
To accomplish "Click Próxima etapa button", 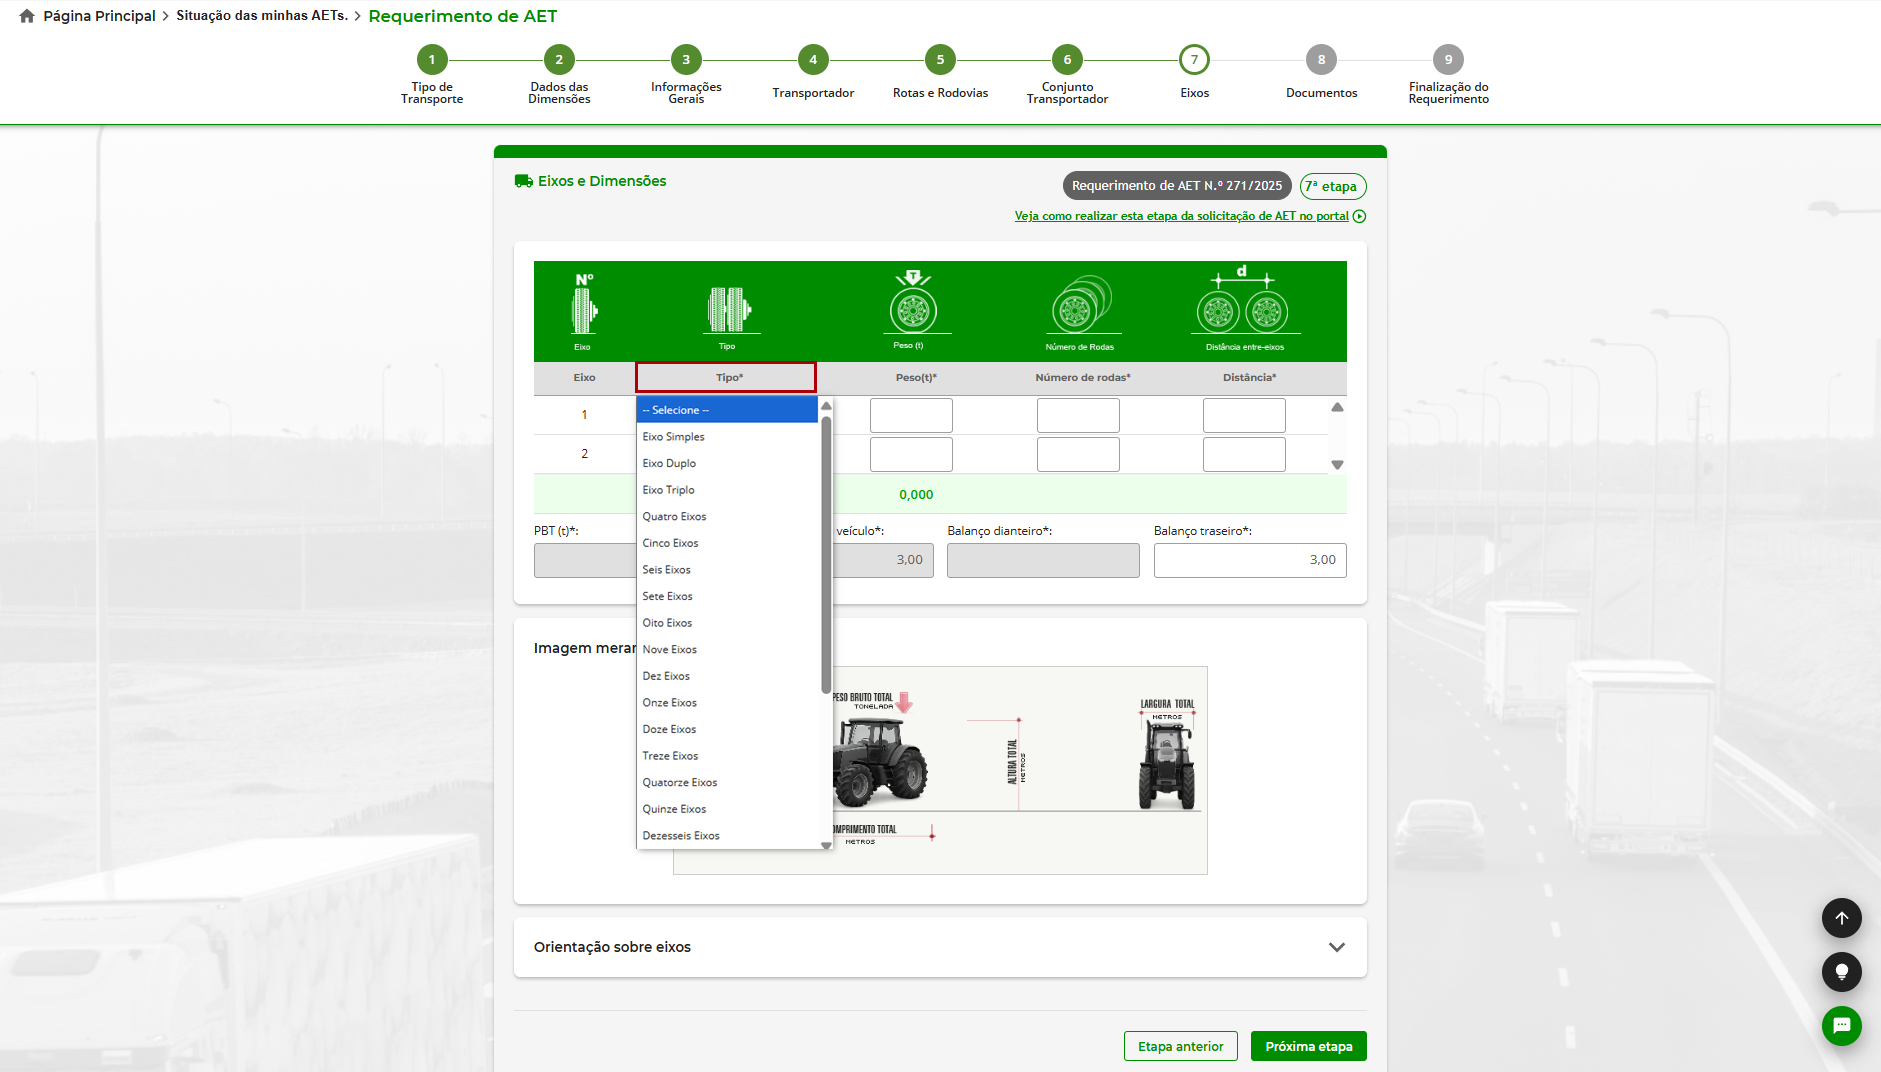I will (1309, 1046).
